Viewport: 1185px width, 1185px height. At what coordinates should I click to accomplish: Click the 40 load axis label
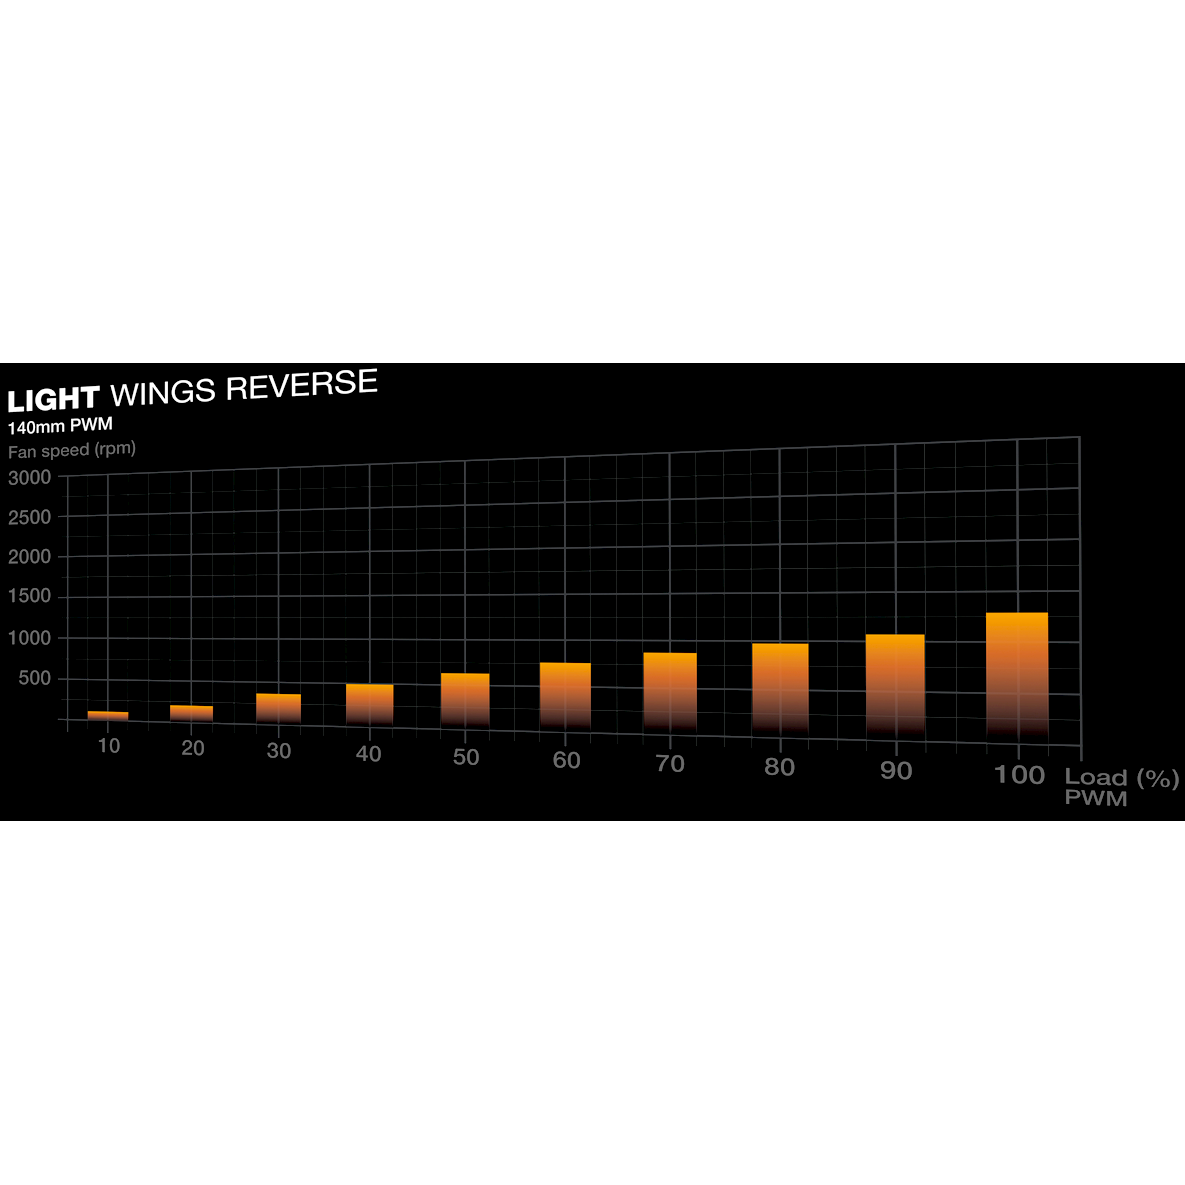point(369,754)
